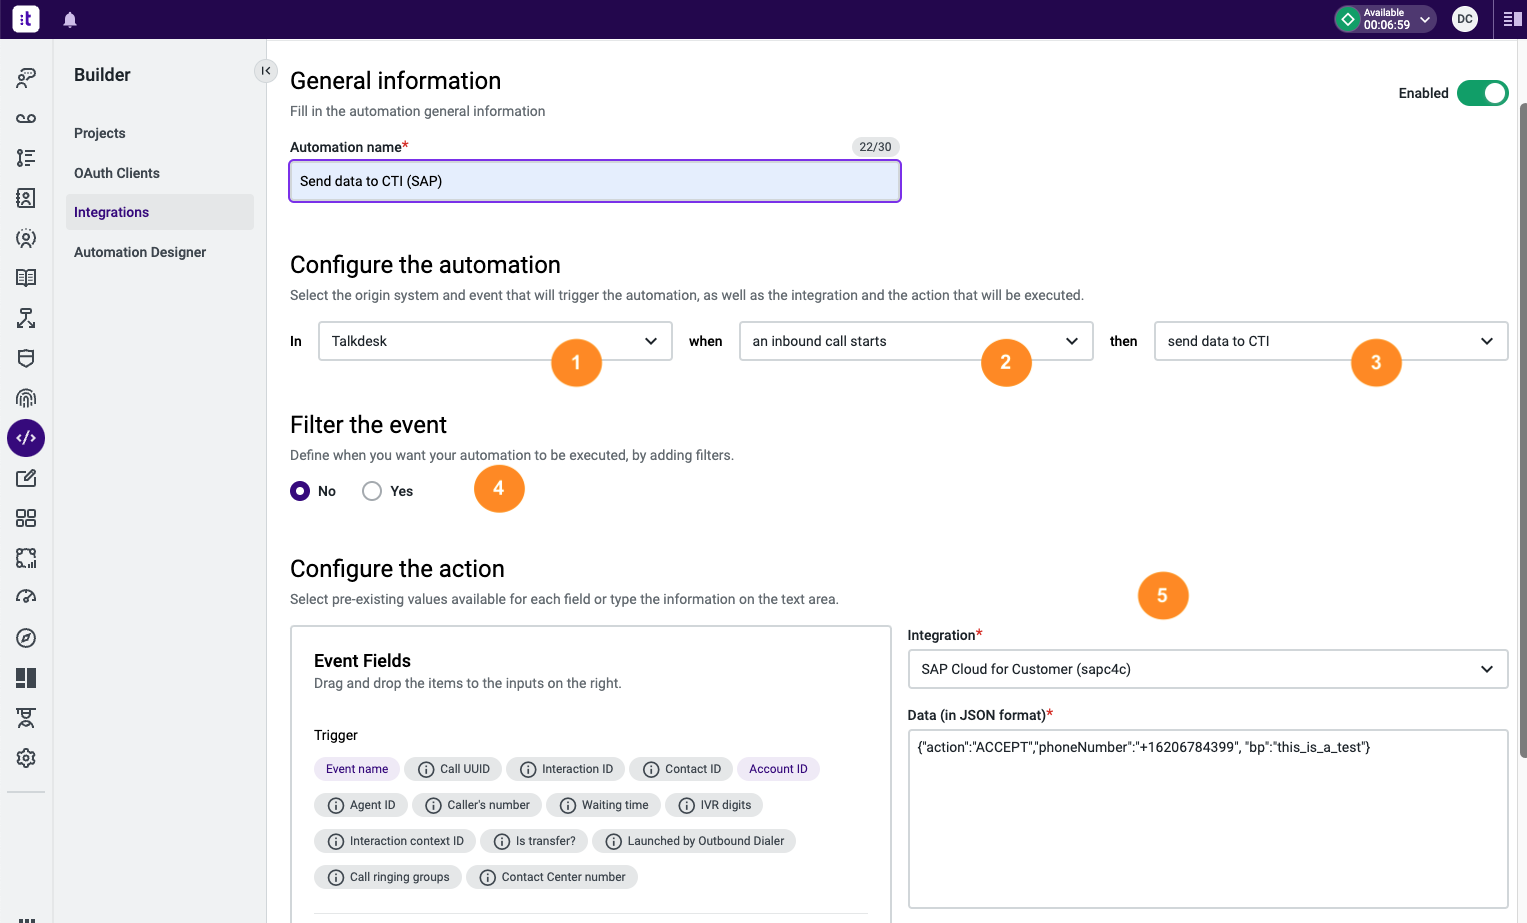The height and width of the screenshot is (923, 1527).
Task: Open the DC user avatar menu
Action: pyautogui.click(x=1465, y=19)
